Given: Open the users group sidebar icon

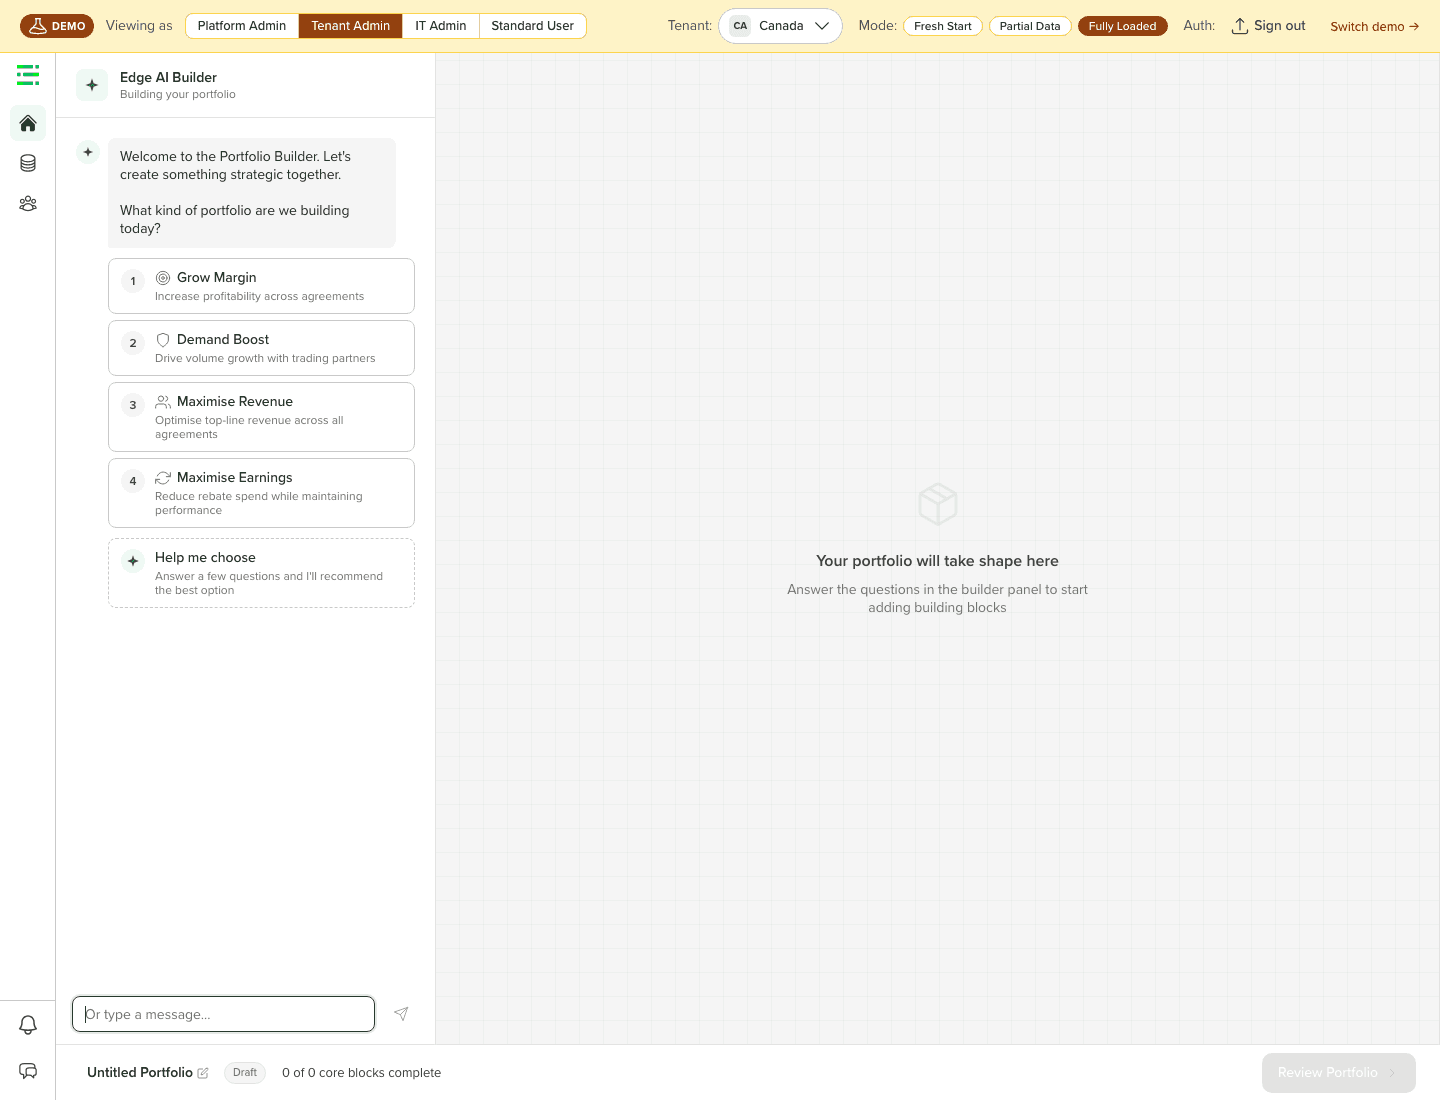Looking at the screenshot, I should 28,203.
